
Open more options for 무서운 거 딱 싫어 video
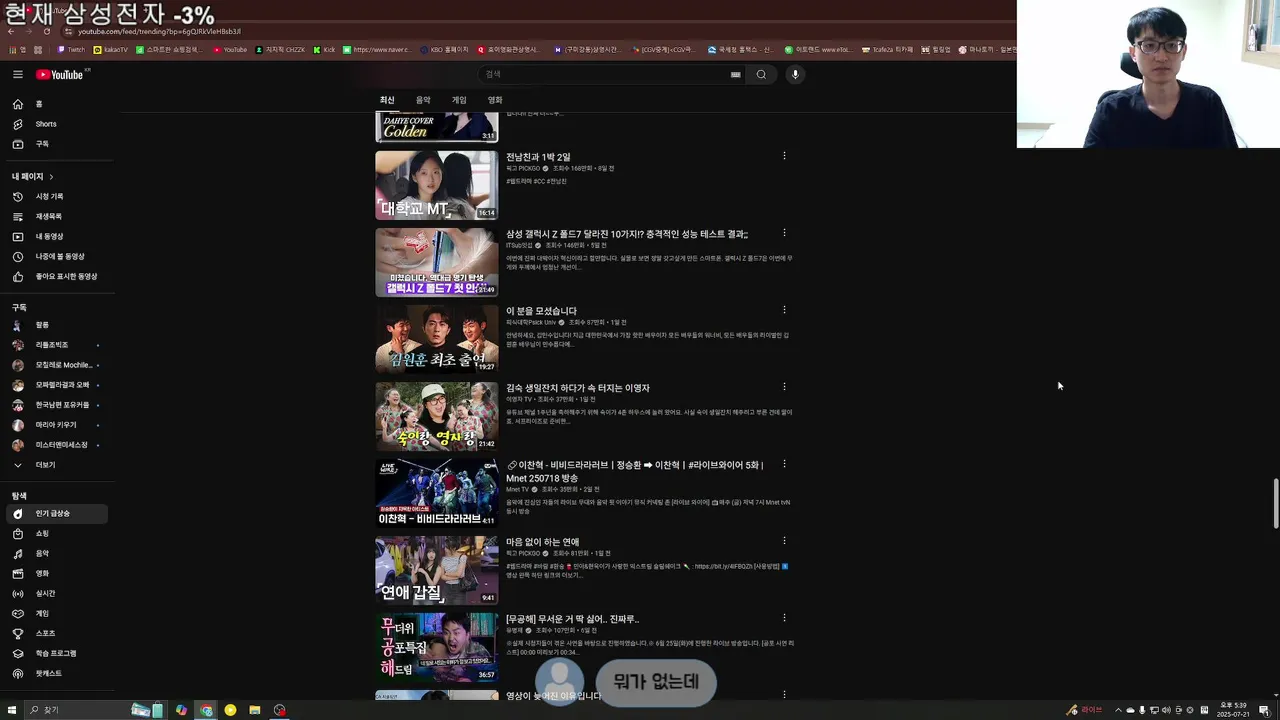click(x=784, y=618)
